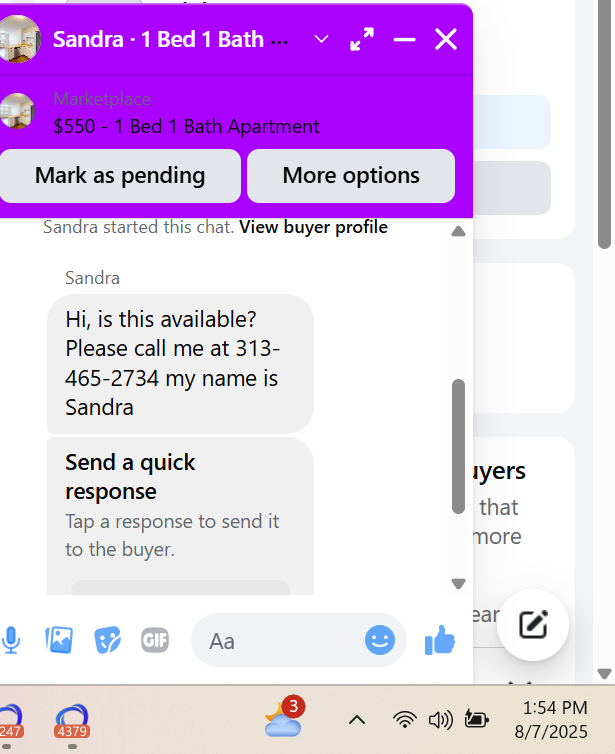Record a voice clip with microphone icon
615x754 pixels.
pos(11,640)
